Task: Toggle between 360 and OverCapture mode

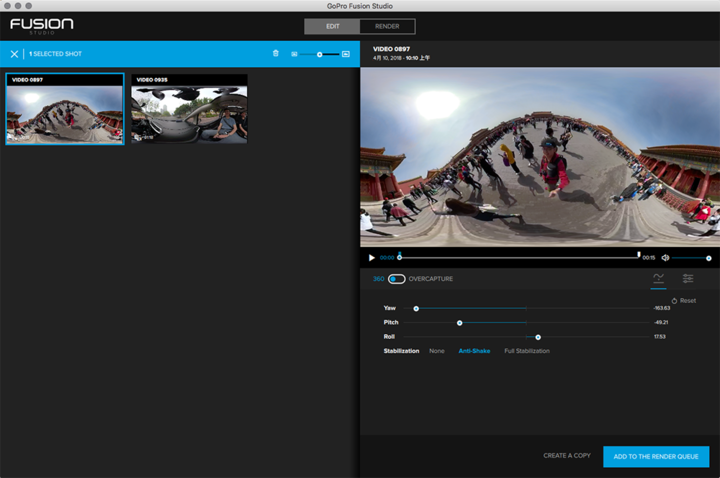Action: click(396, 279)
